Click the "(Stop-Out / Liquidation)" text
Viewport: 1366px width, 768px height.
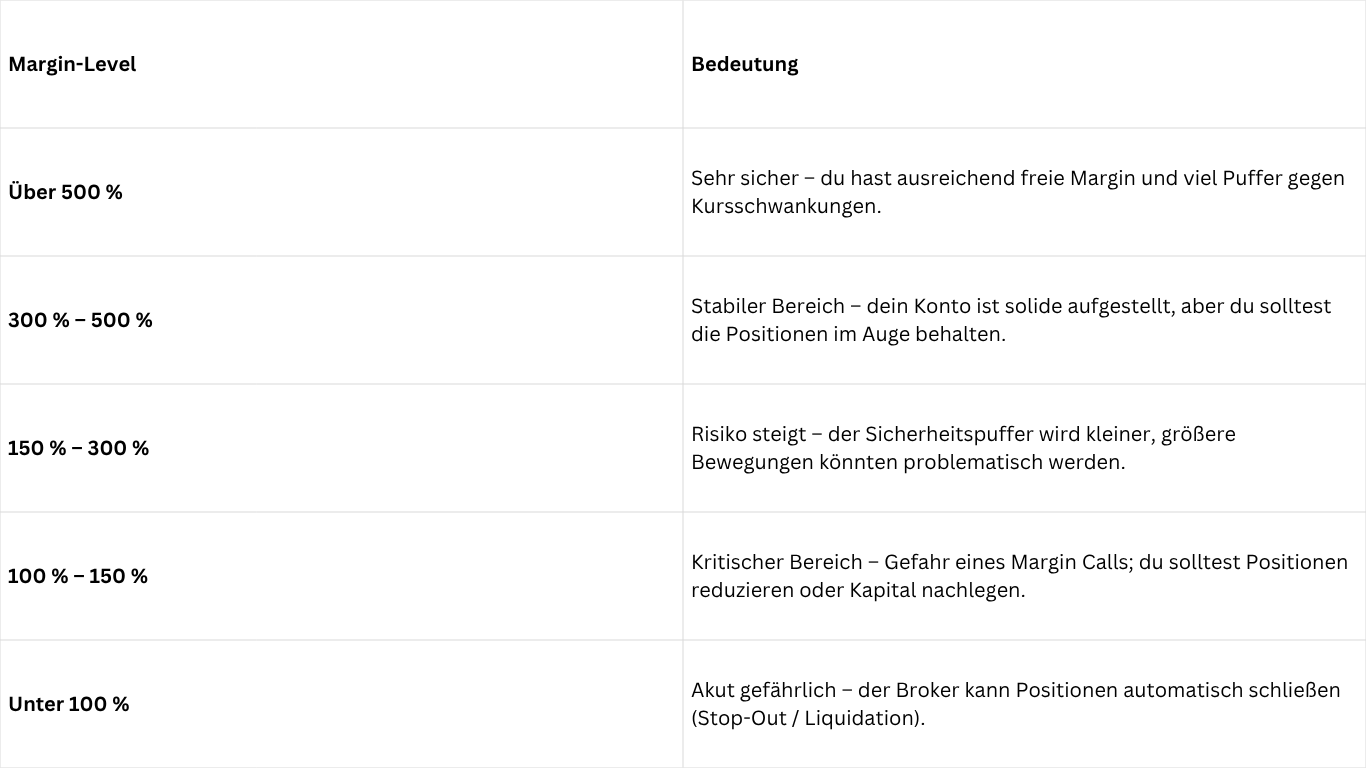click(808, 718)
